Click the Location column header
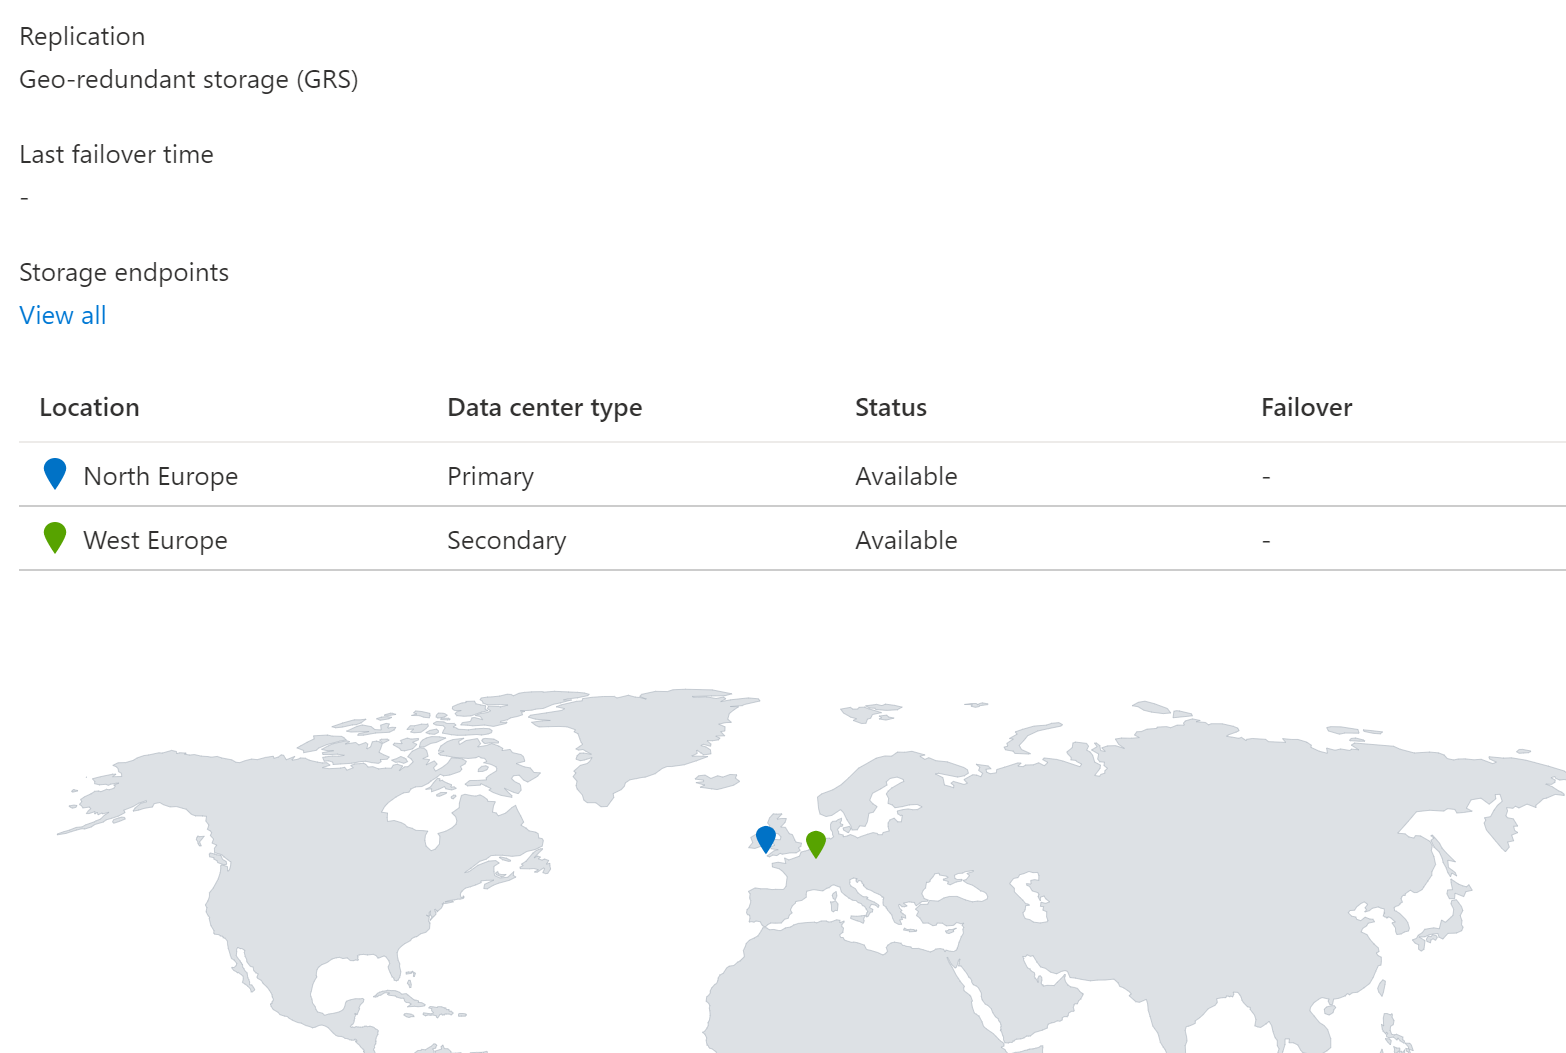 [x=89, y=408]
